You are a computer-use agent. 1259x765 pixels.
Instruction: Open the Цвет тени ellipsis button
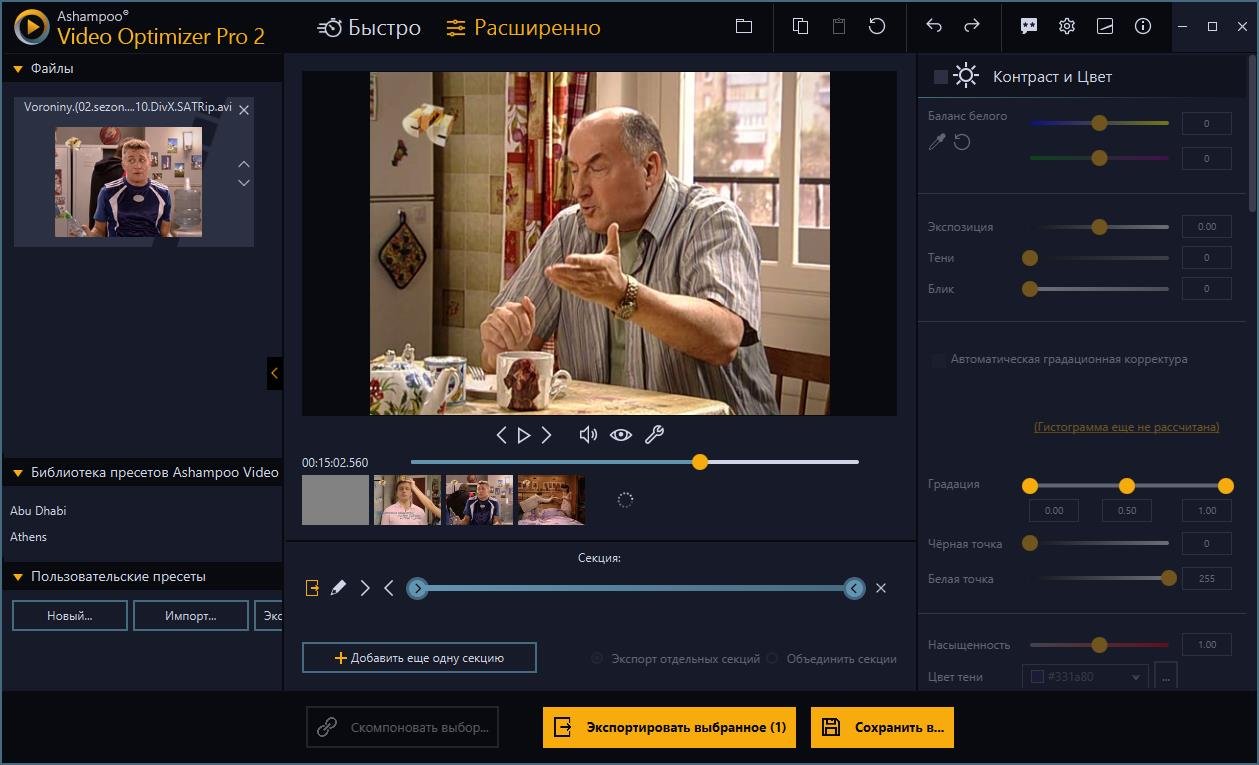1165,677
